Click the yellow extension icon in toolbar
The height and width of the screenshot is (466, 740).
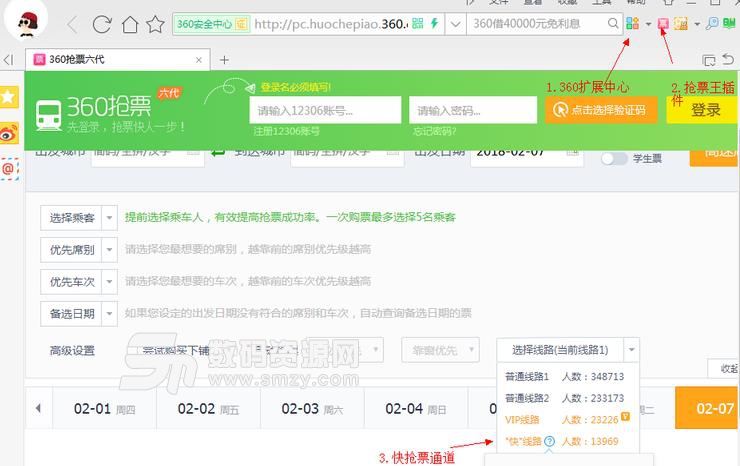681,23
